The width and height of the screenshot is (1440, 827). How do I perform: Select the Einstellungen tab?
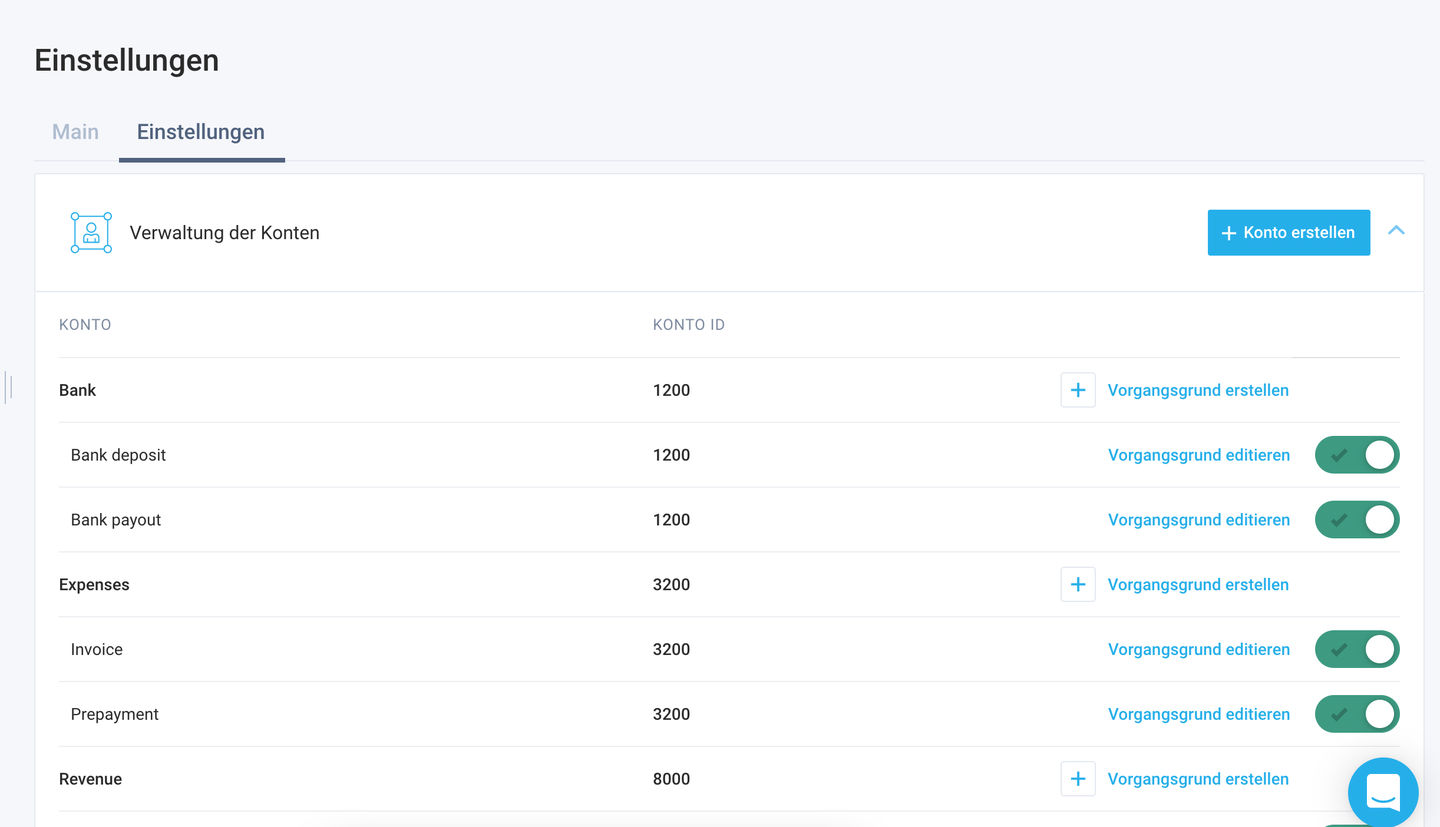(x=201, y=132)
